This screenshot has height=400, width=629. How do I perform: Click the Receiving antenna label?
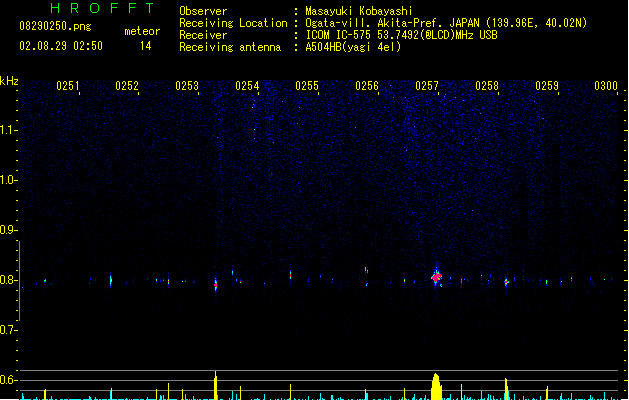(230, 47)
